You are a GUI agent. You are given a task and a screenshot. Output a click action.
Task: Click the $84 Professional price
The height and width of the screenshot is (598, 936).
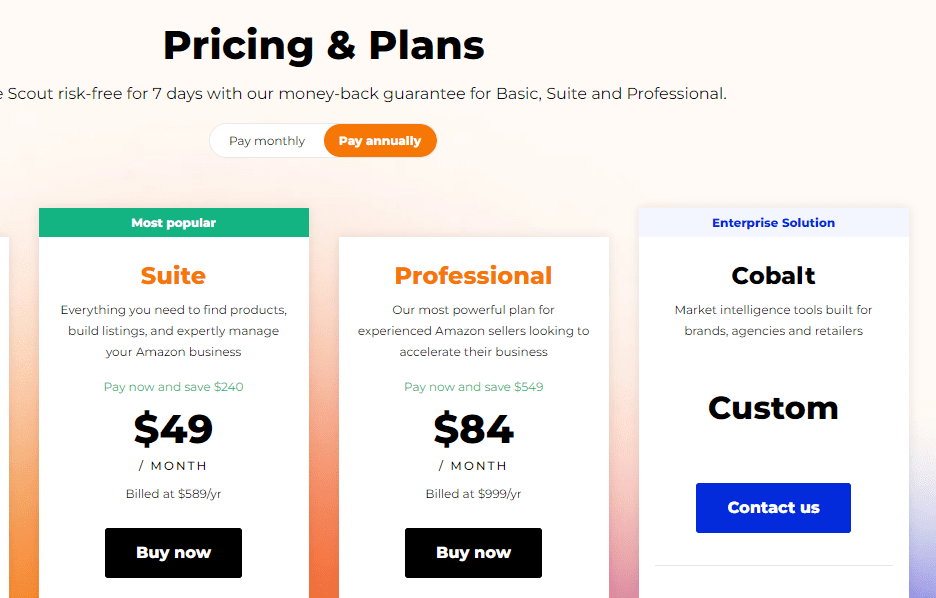pos(473,429)
